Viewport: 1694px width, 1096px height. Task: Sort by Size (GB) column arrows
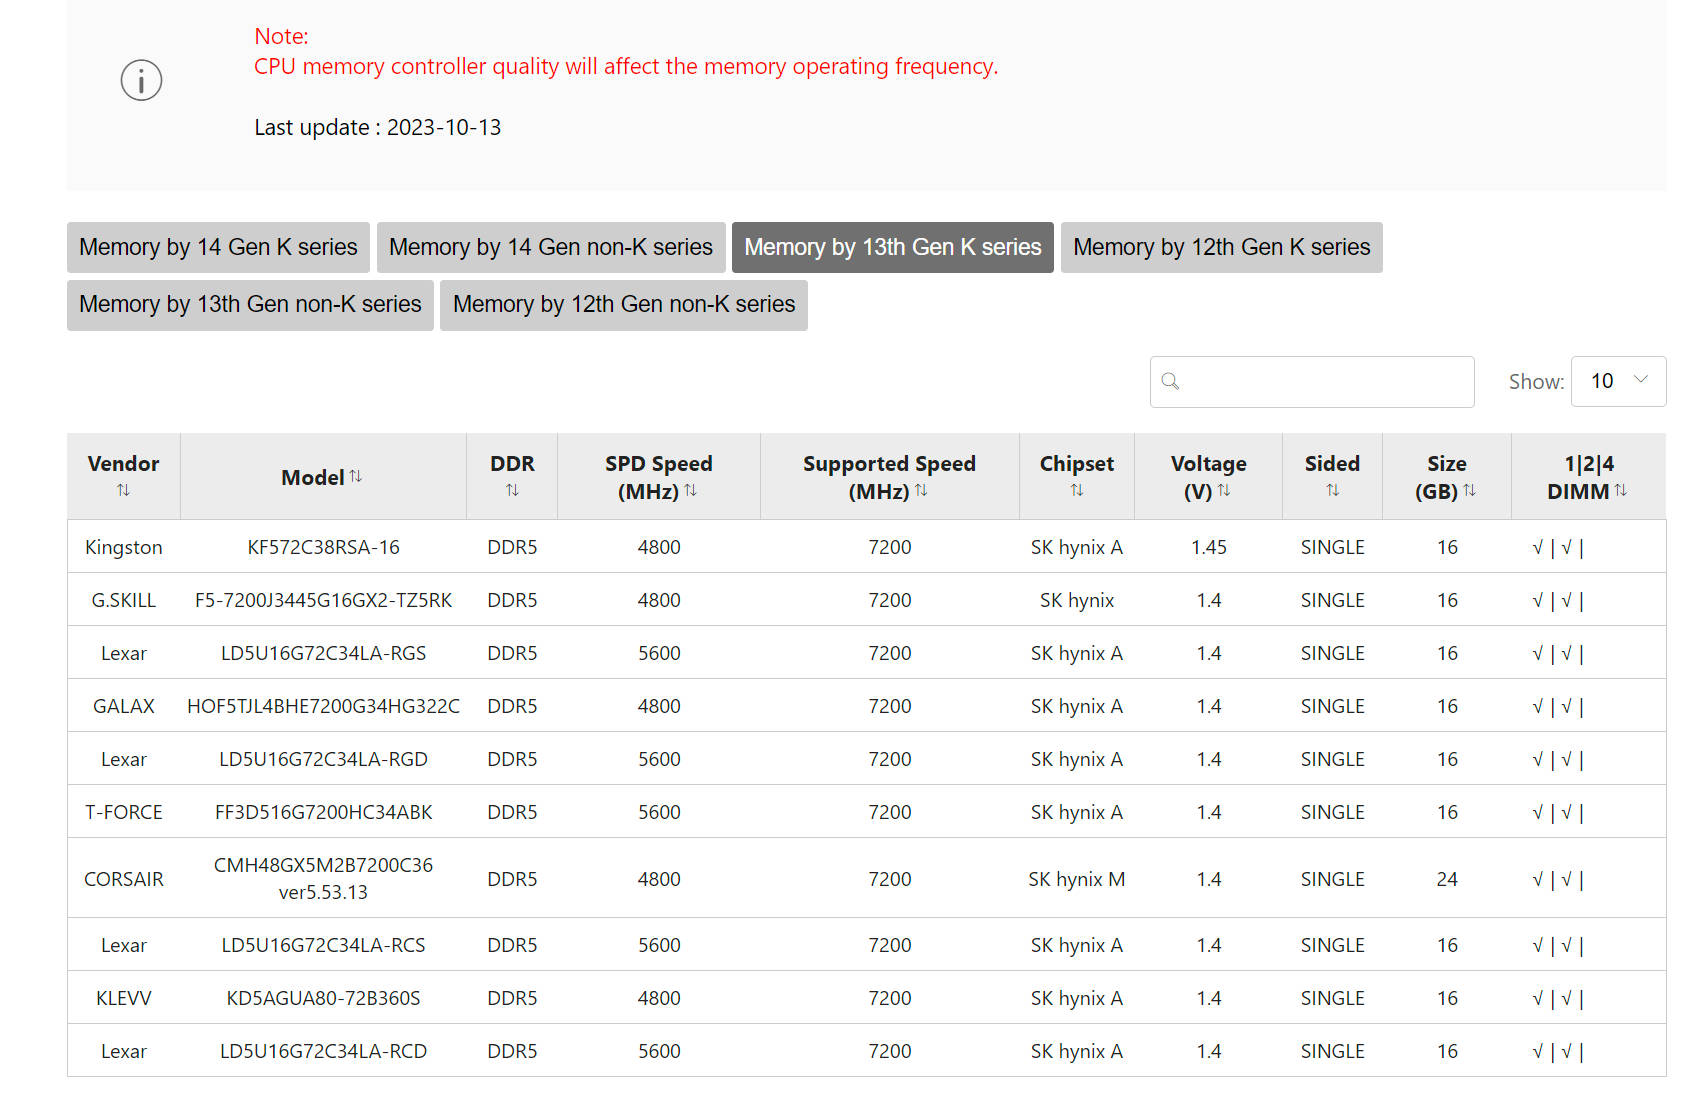click(x=1469, y=490)
